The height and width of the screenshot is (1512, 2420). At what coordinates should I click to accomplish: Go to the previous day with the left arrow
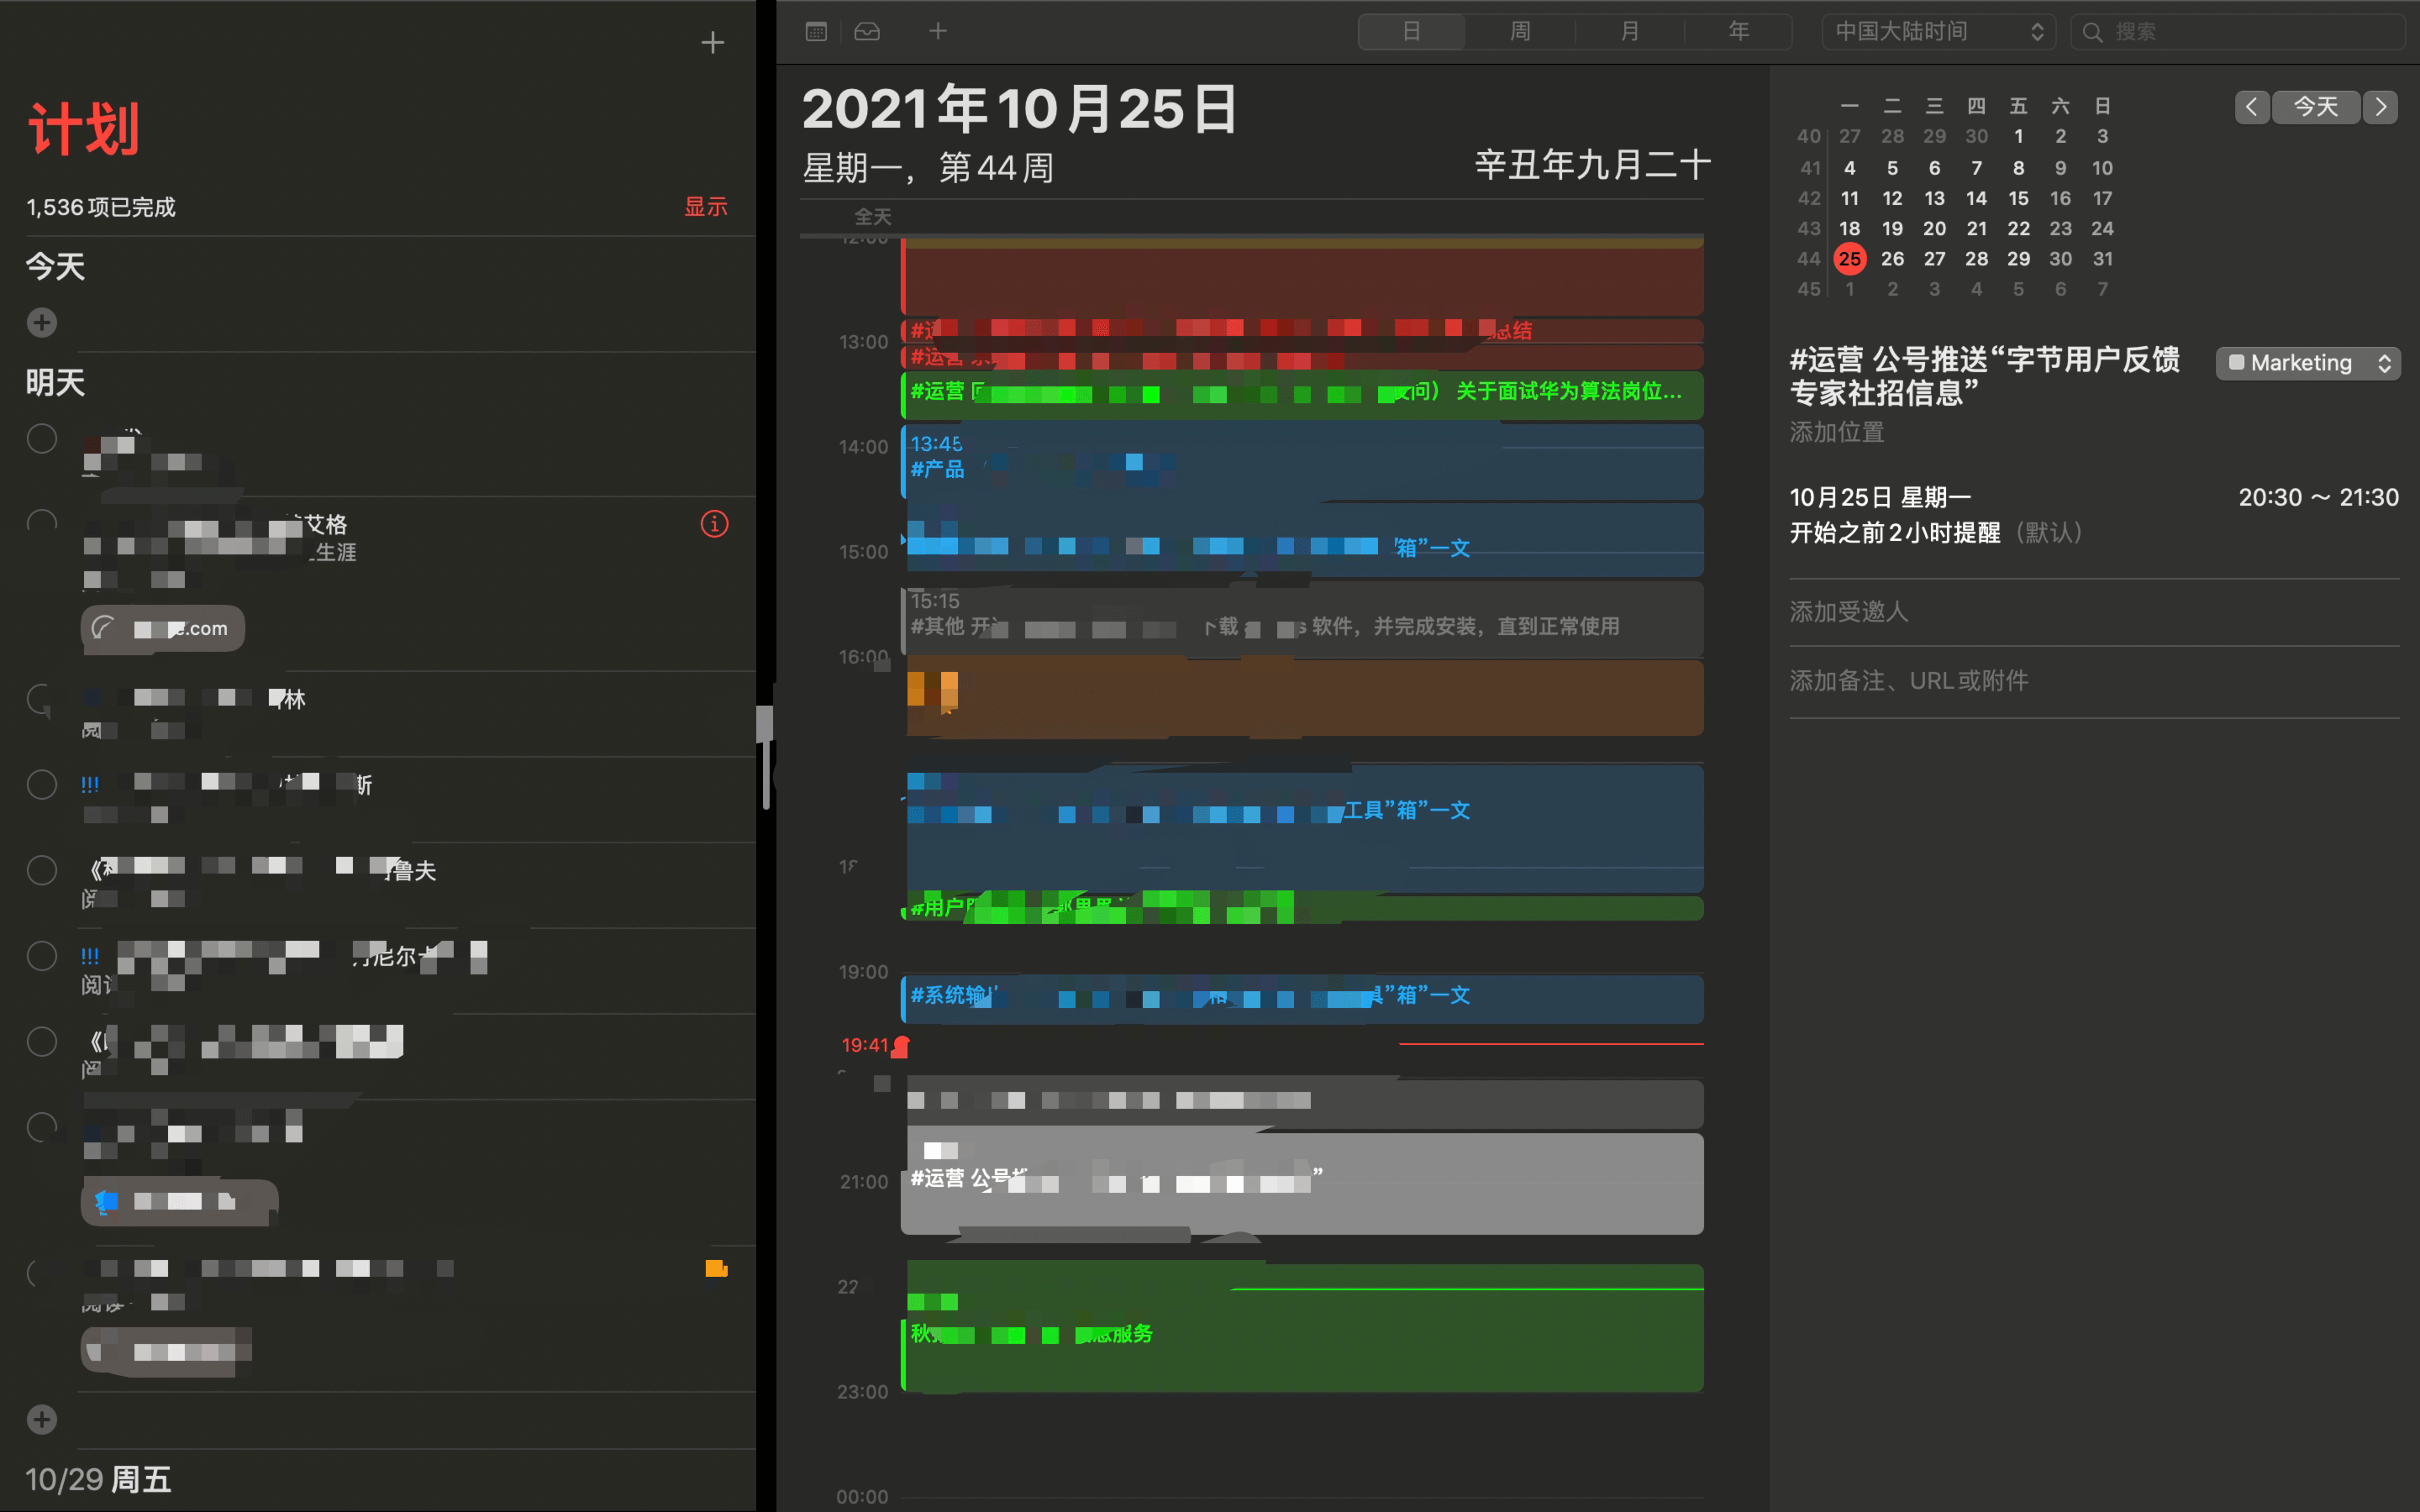click(x=2251, y=107)
